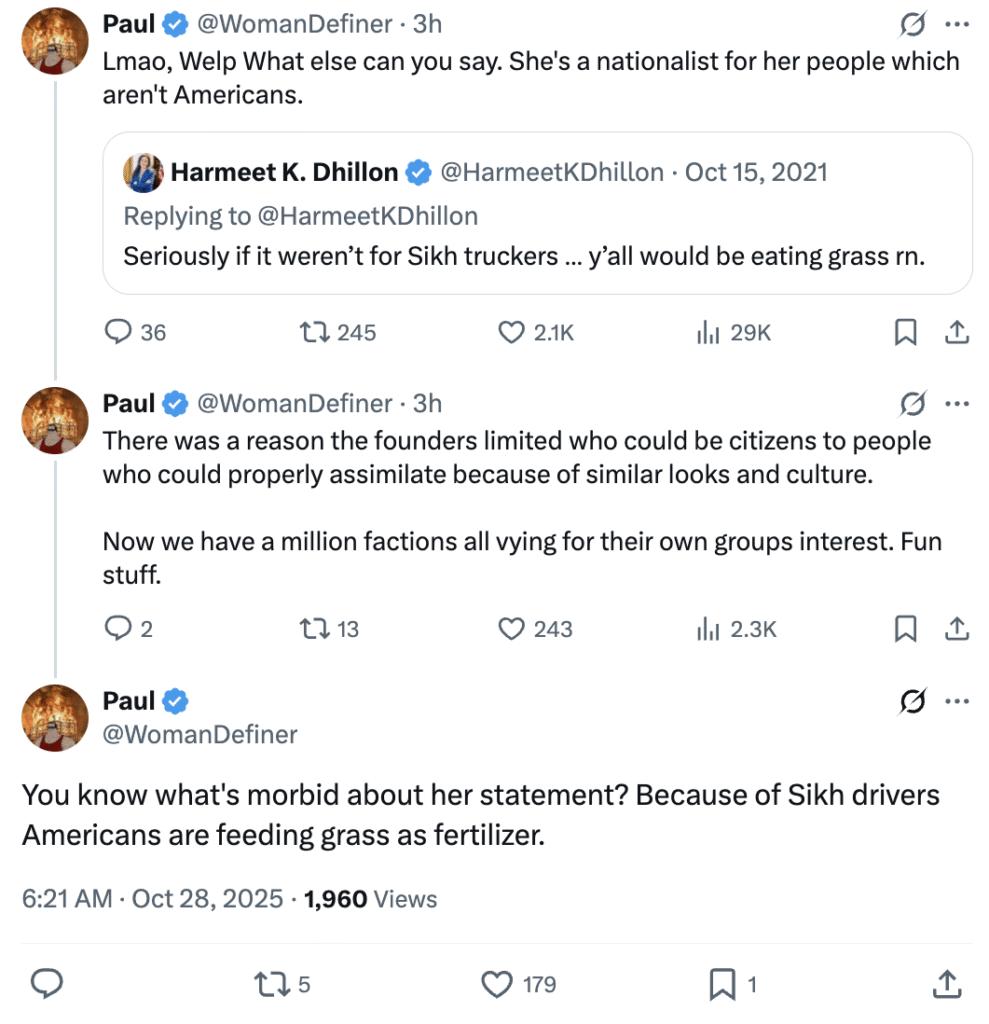Screen dimensions: 989x1024
Task: Like the first tweet with 2.1K likes
Action: point(512,332)
